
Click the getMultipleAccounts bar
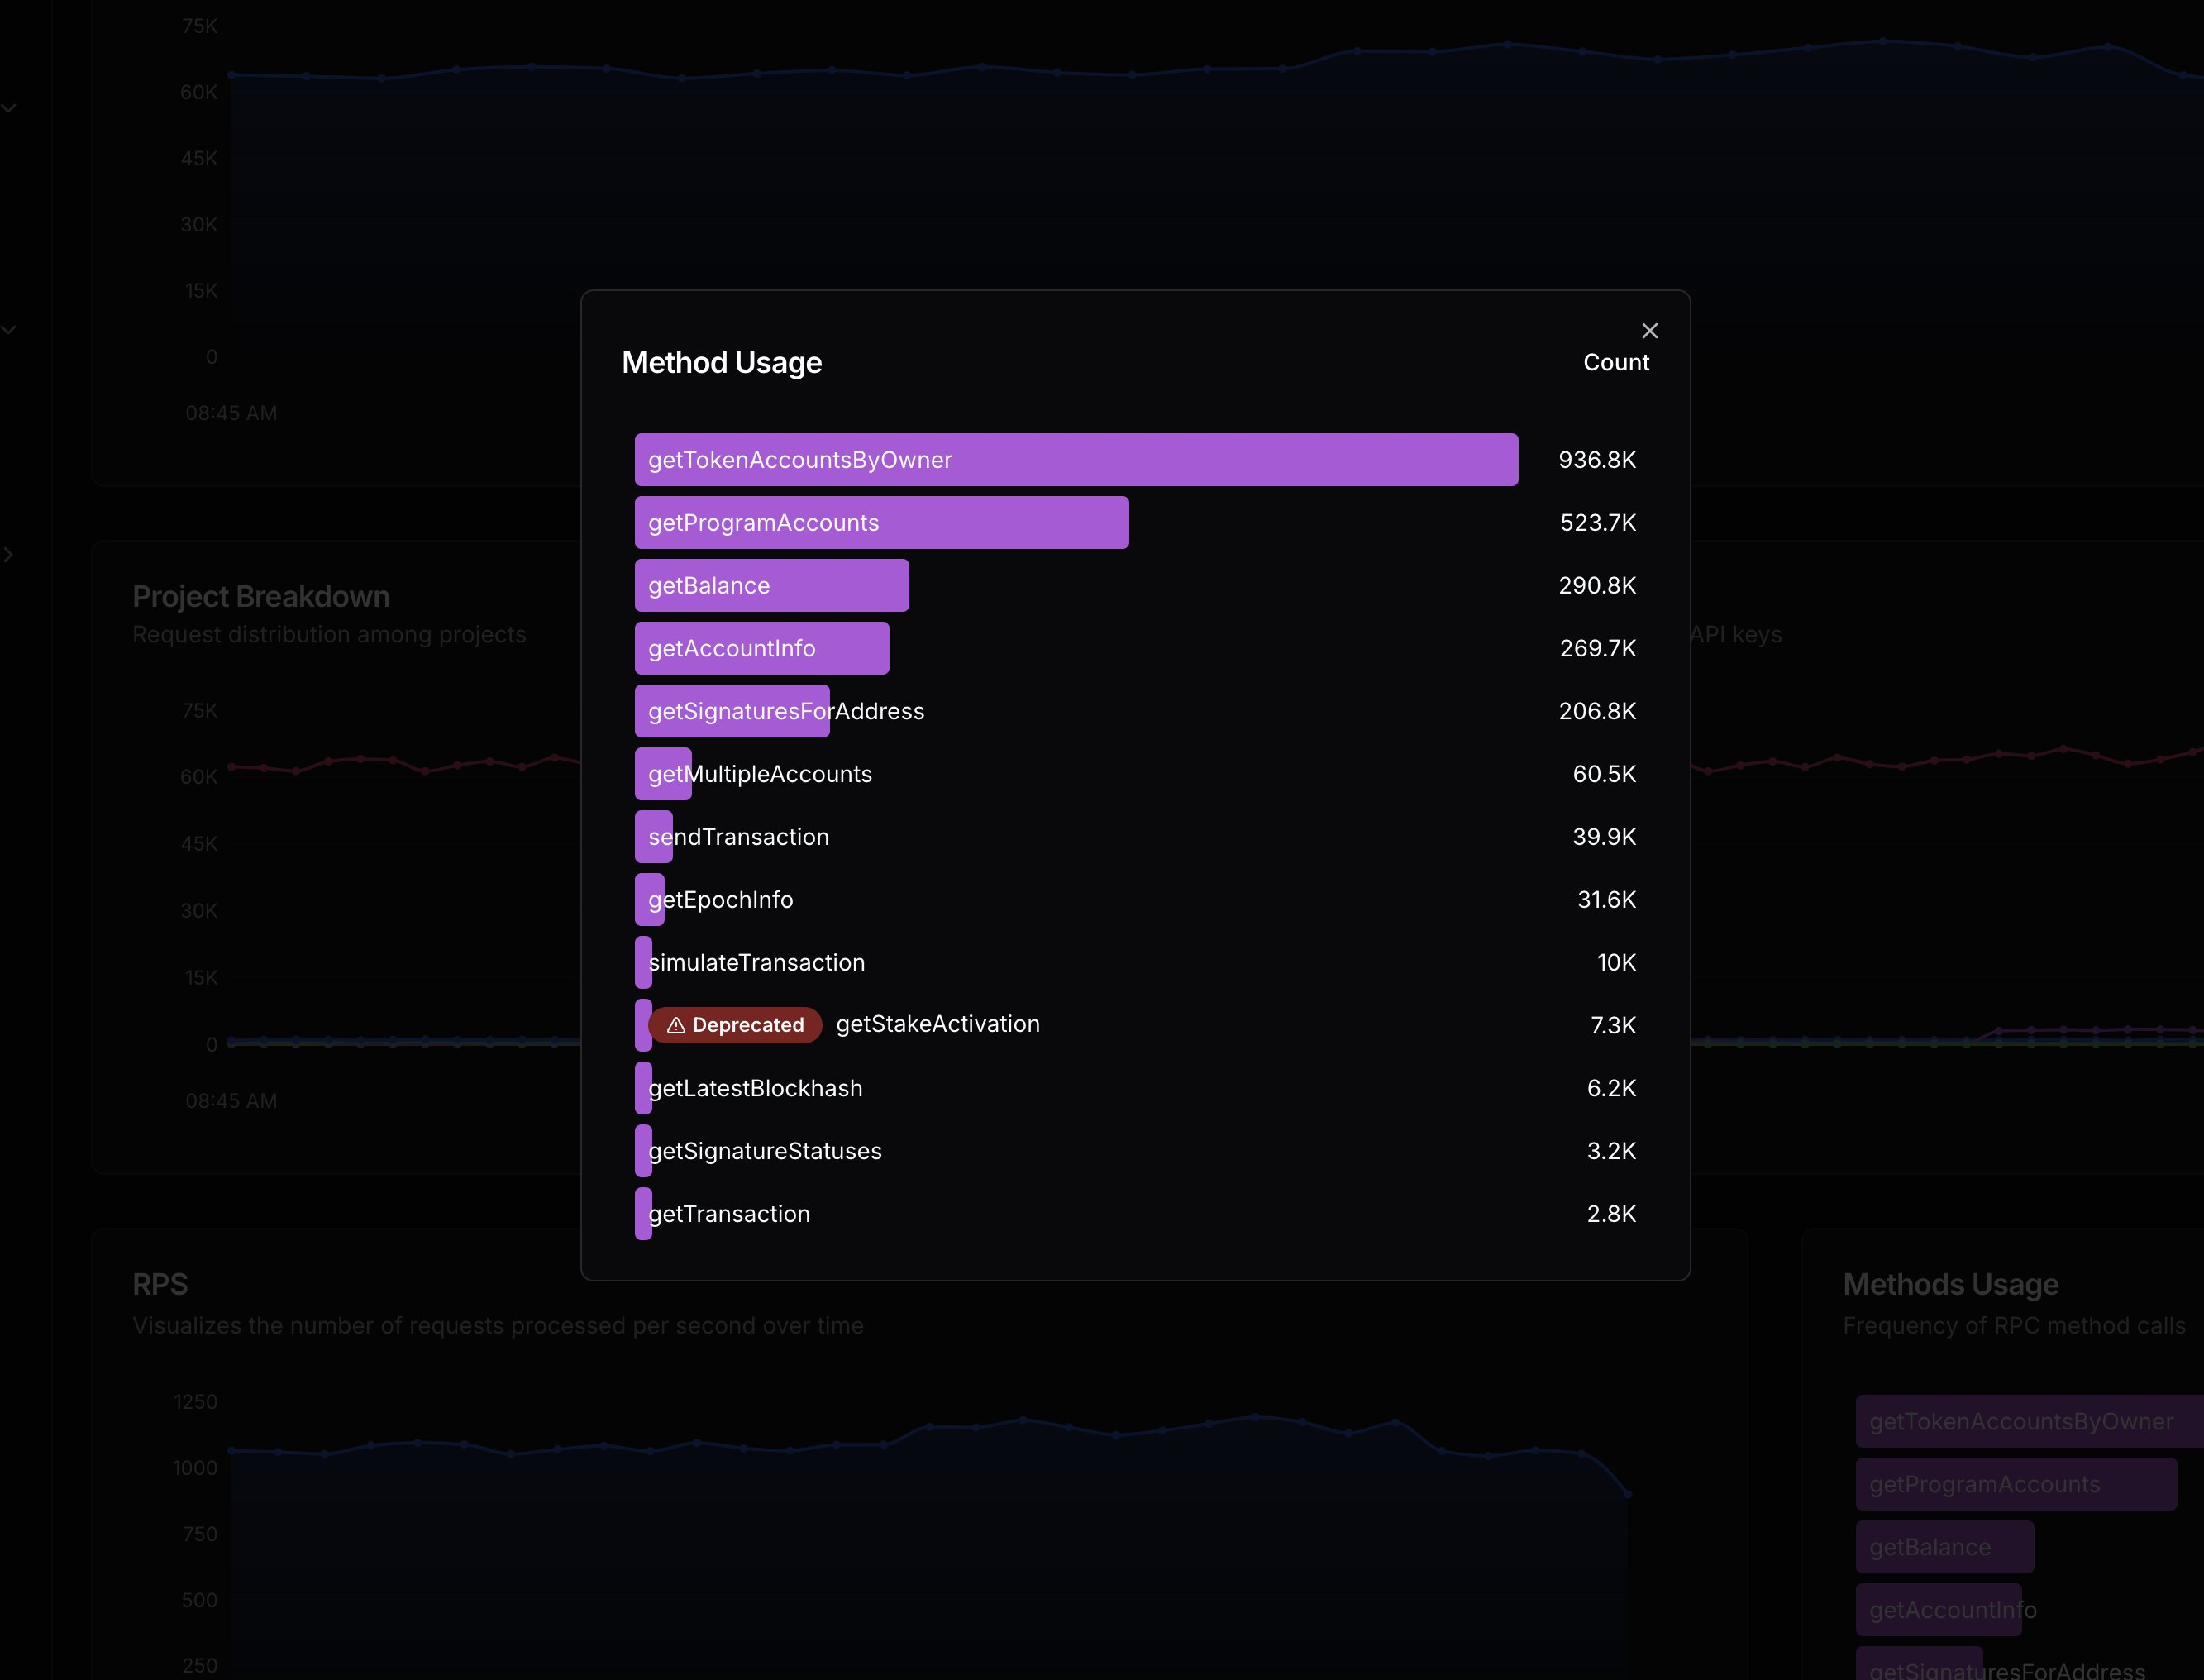(x=663, y=773)
